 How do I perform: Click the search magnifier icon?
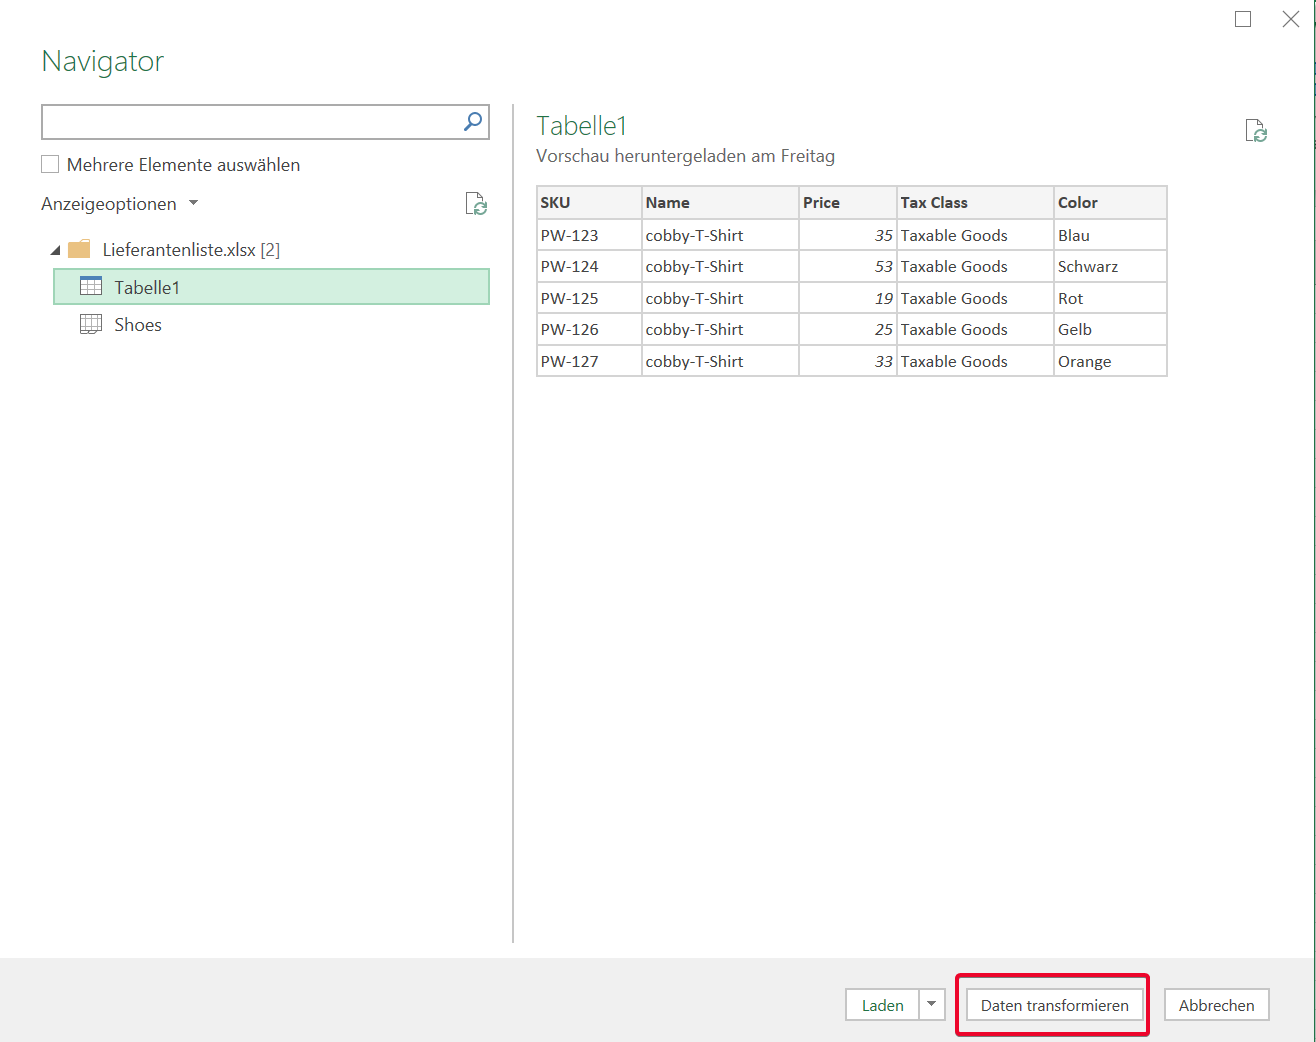[473, 122]
